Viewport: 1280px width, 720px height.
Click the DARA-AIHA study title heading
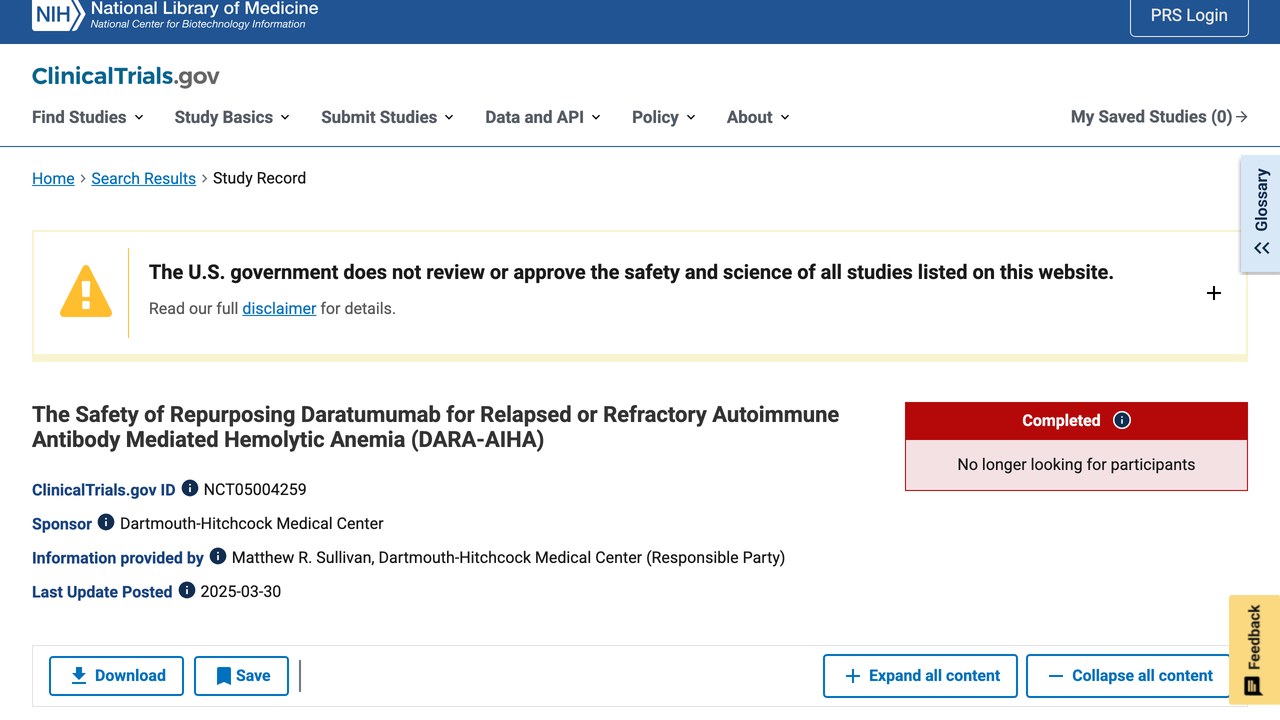point(436,427)
